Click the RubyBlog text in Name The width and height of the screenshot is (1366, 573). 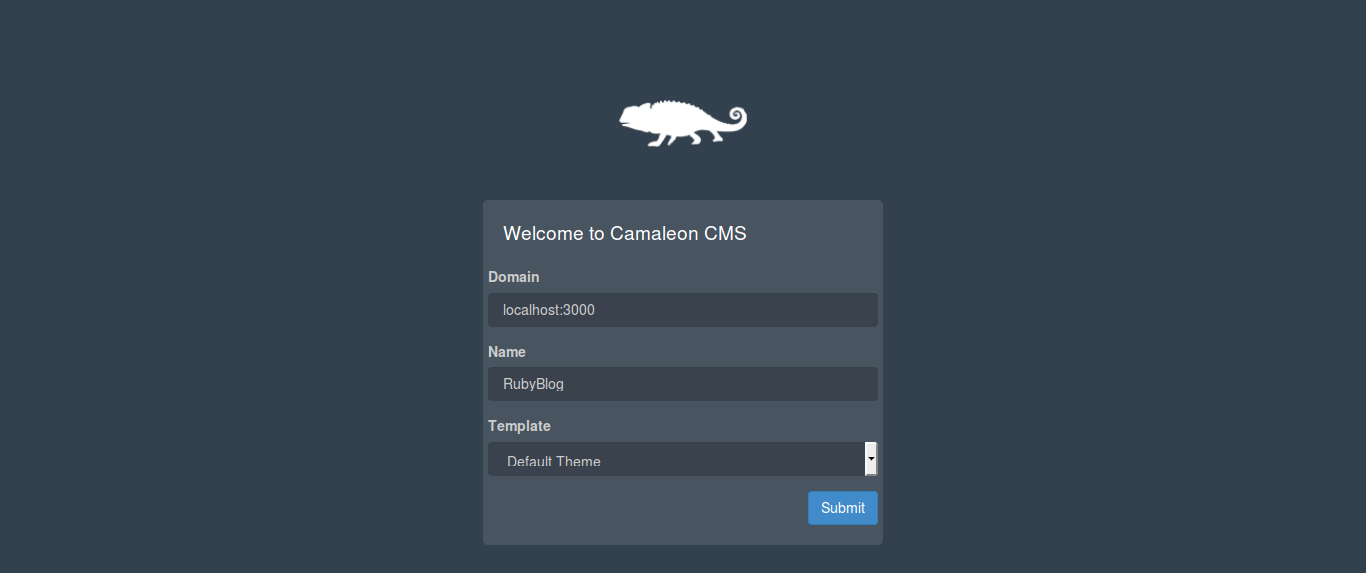coord(534,384)
